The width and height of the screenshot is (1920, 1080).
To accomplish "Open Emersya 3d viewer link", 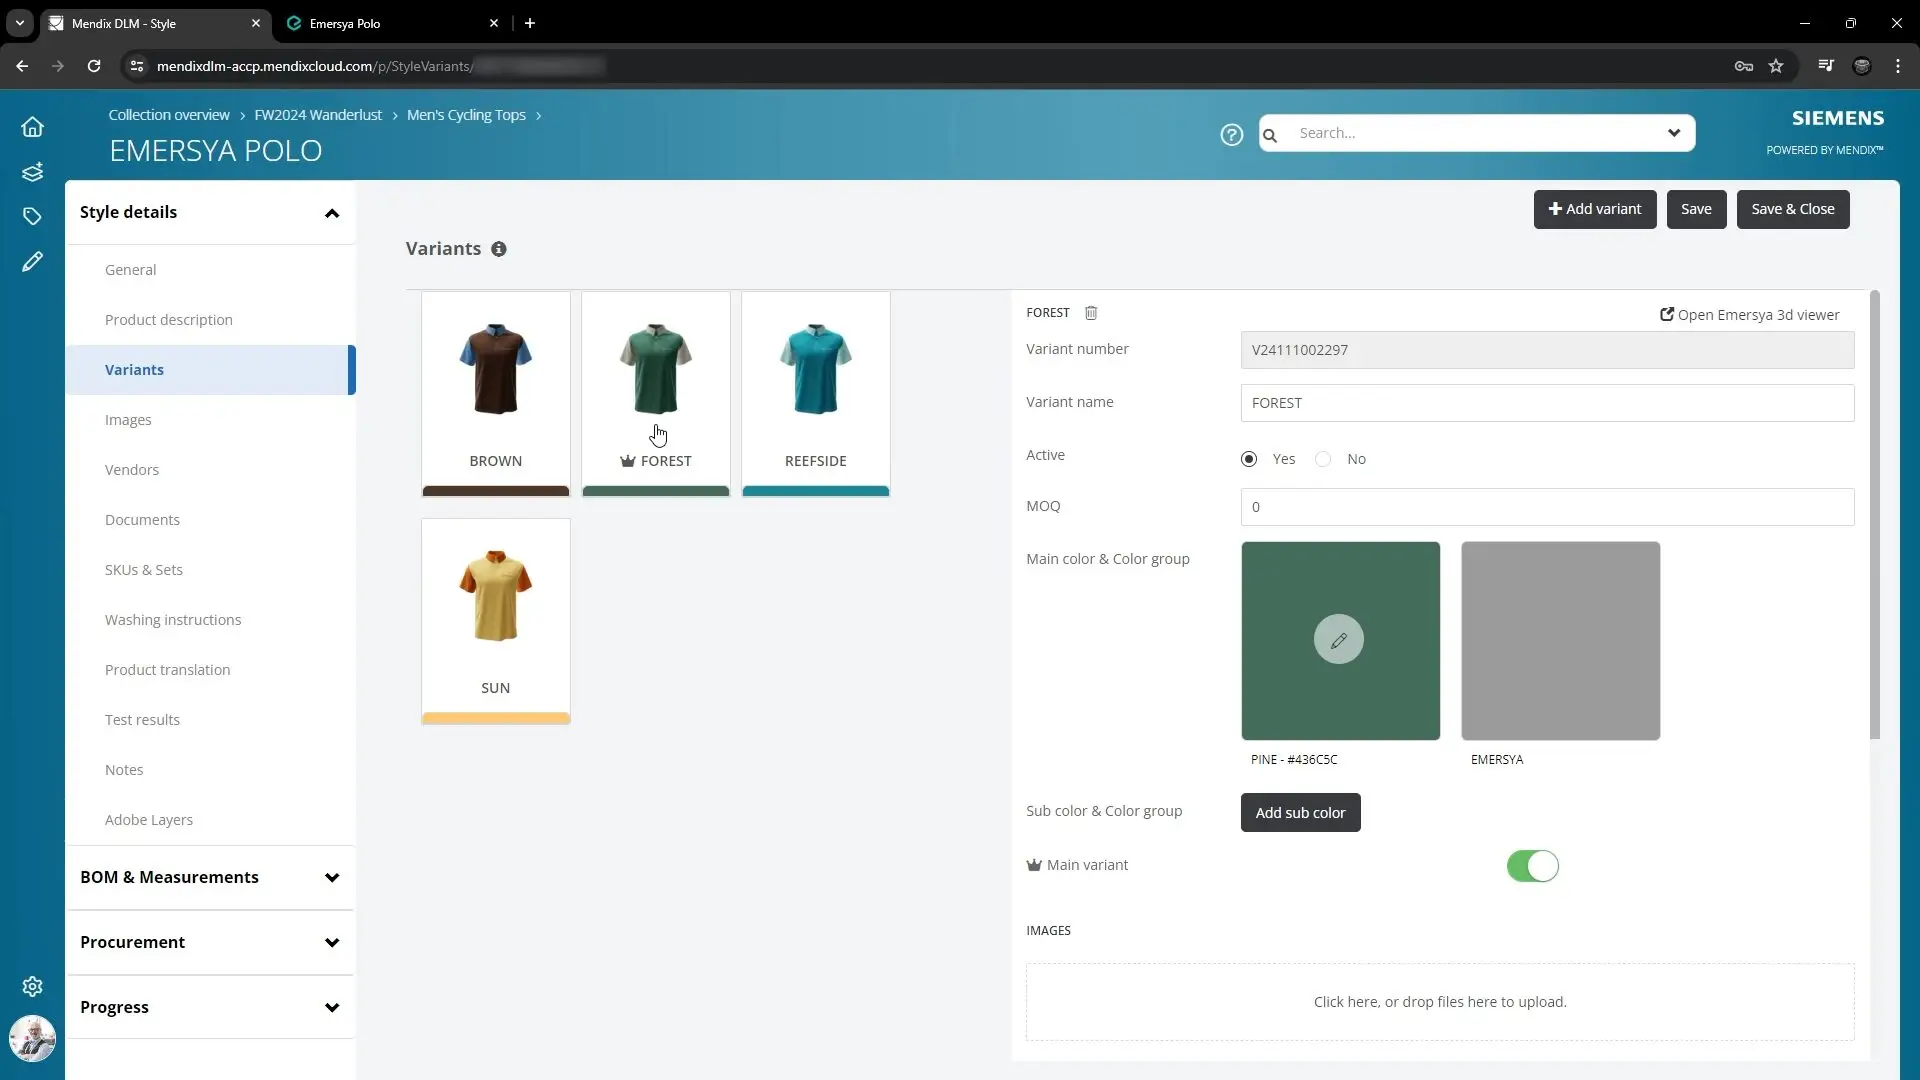I will click(x=1749, y=315).
